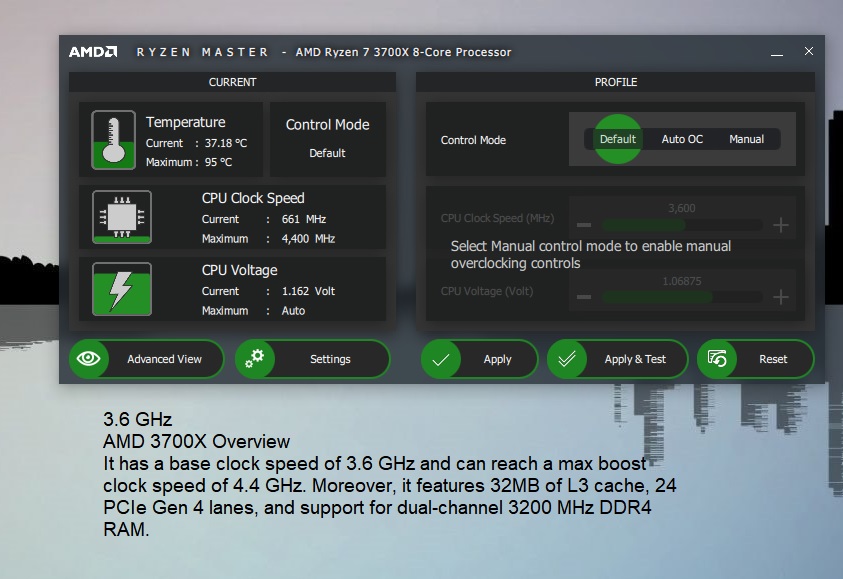Click the CPU Voltage (Volt) slider bar
This screenshot has height=579, width=843.
coord(682,297)
